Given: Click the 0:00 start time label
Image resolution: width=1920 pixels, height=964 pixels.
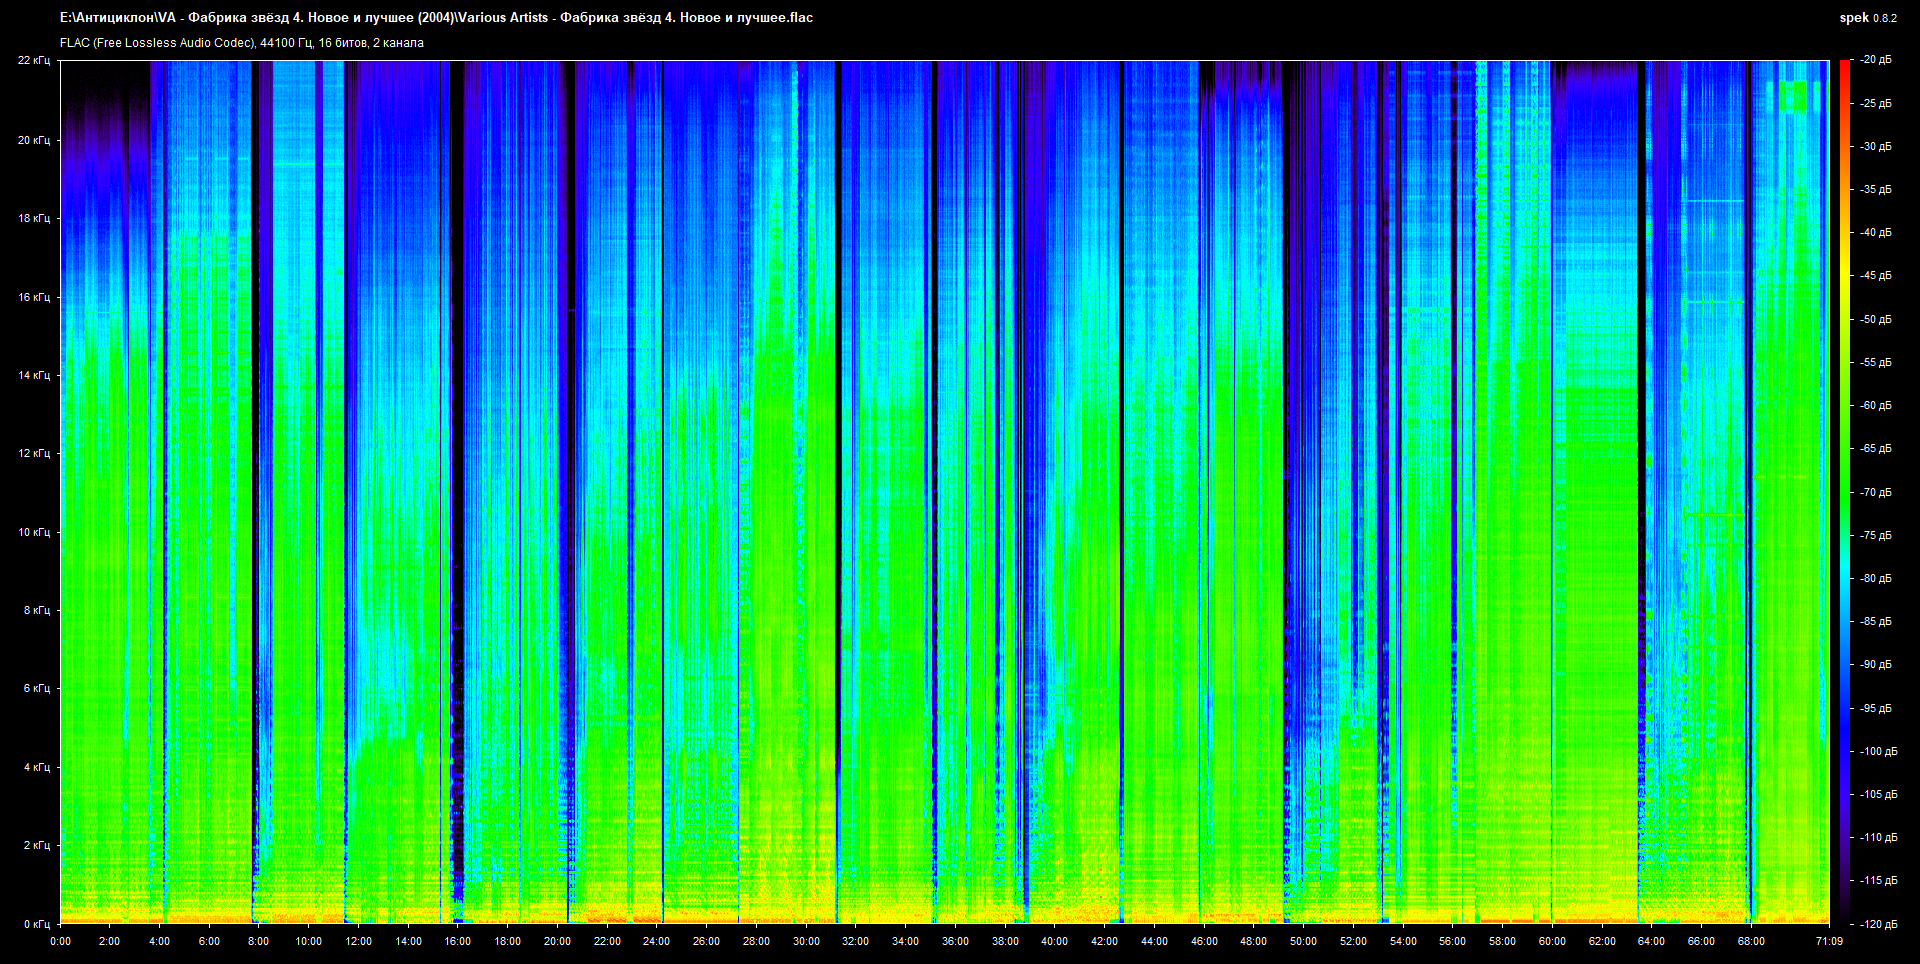Looking at the screenshot, I should 60,941.
